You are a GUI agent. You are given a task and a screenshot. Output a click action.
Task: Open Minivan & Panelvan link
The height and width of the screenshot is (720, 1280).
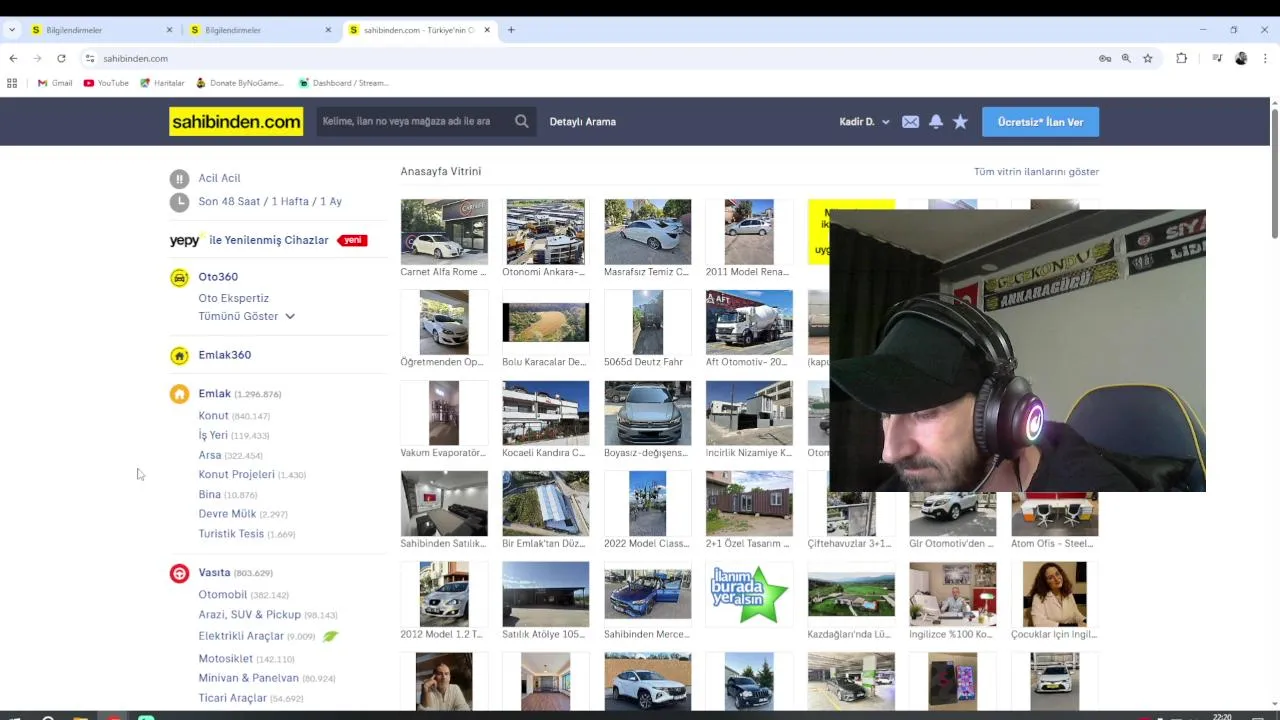coord(248,678)
